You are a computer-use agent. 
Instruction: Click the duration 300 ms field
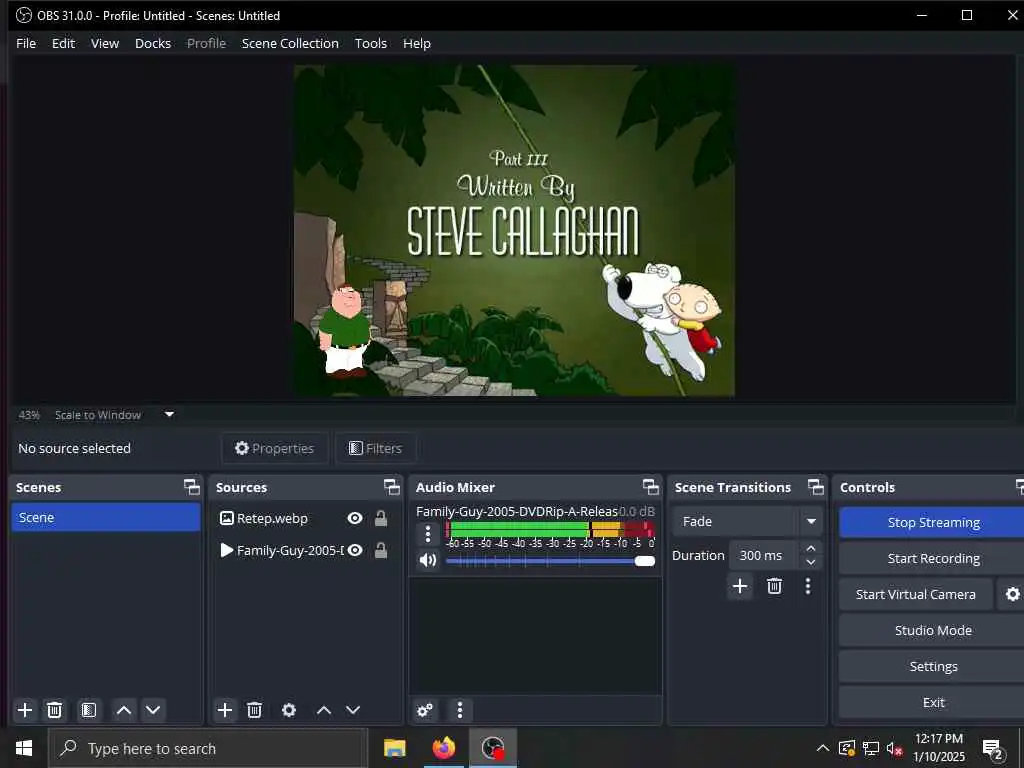(x=765, y=555)
